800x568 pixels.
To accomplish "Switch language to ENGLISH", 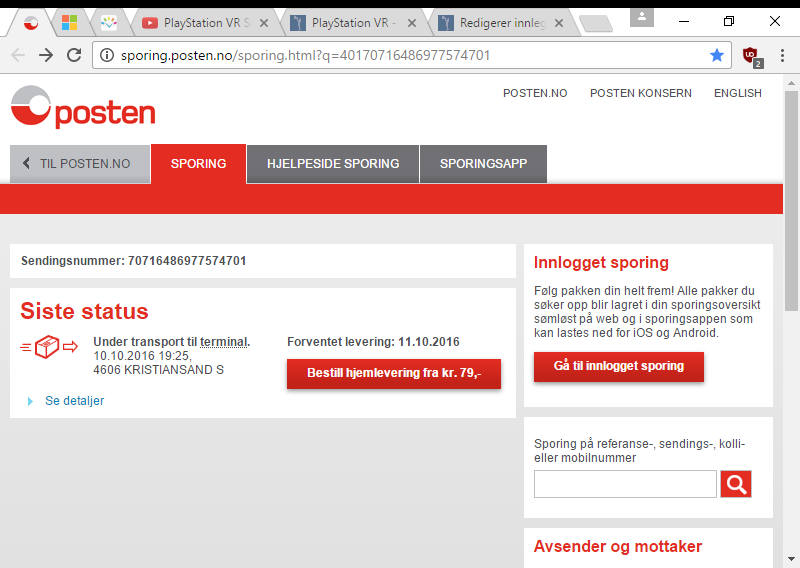I will click(738, 93).
